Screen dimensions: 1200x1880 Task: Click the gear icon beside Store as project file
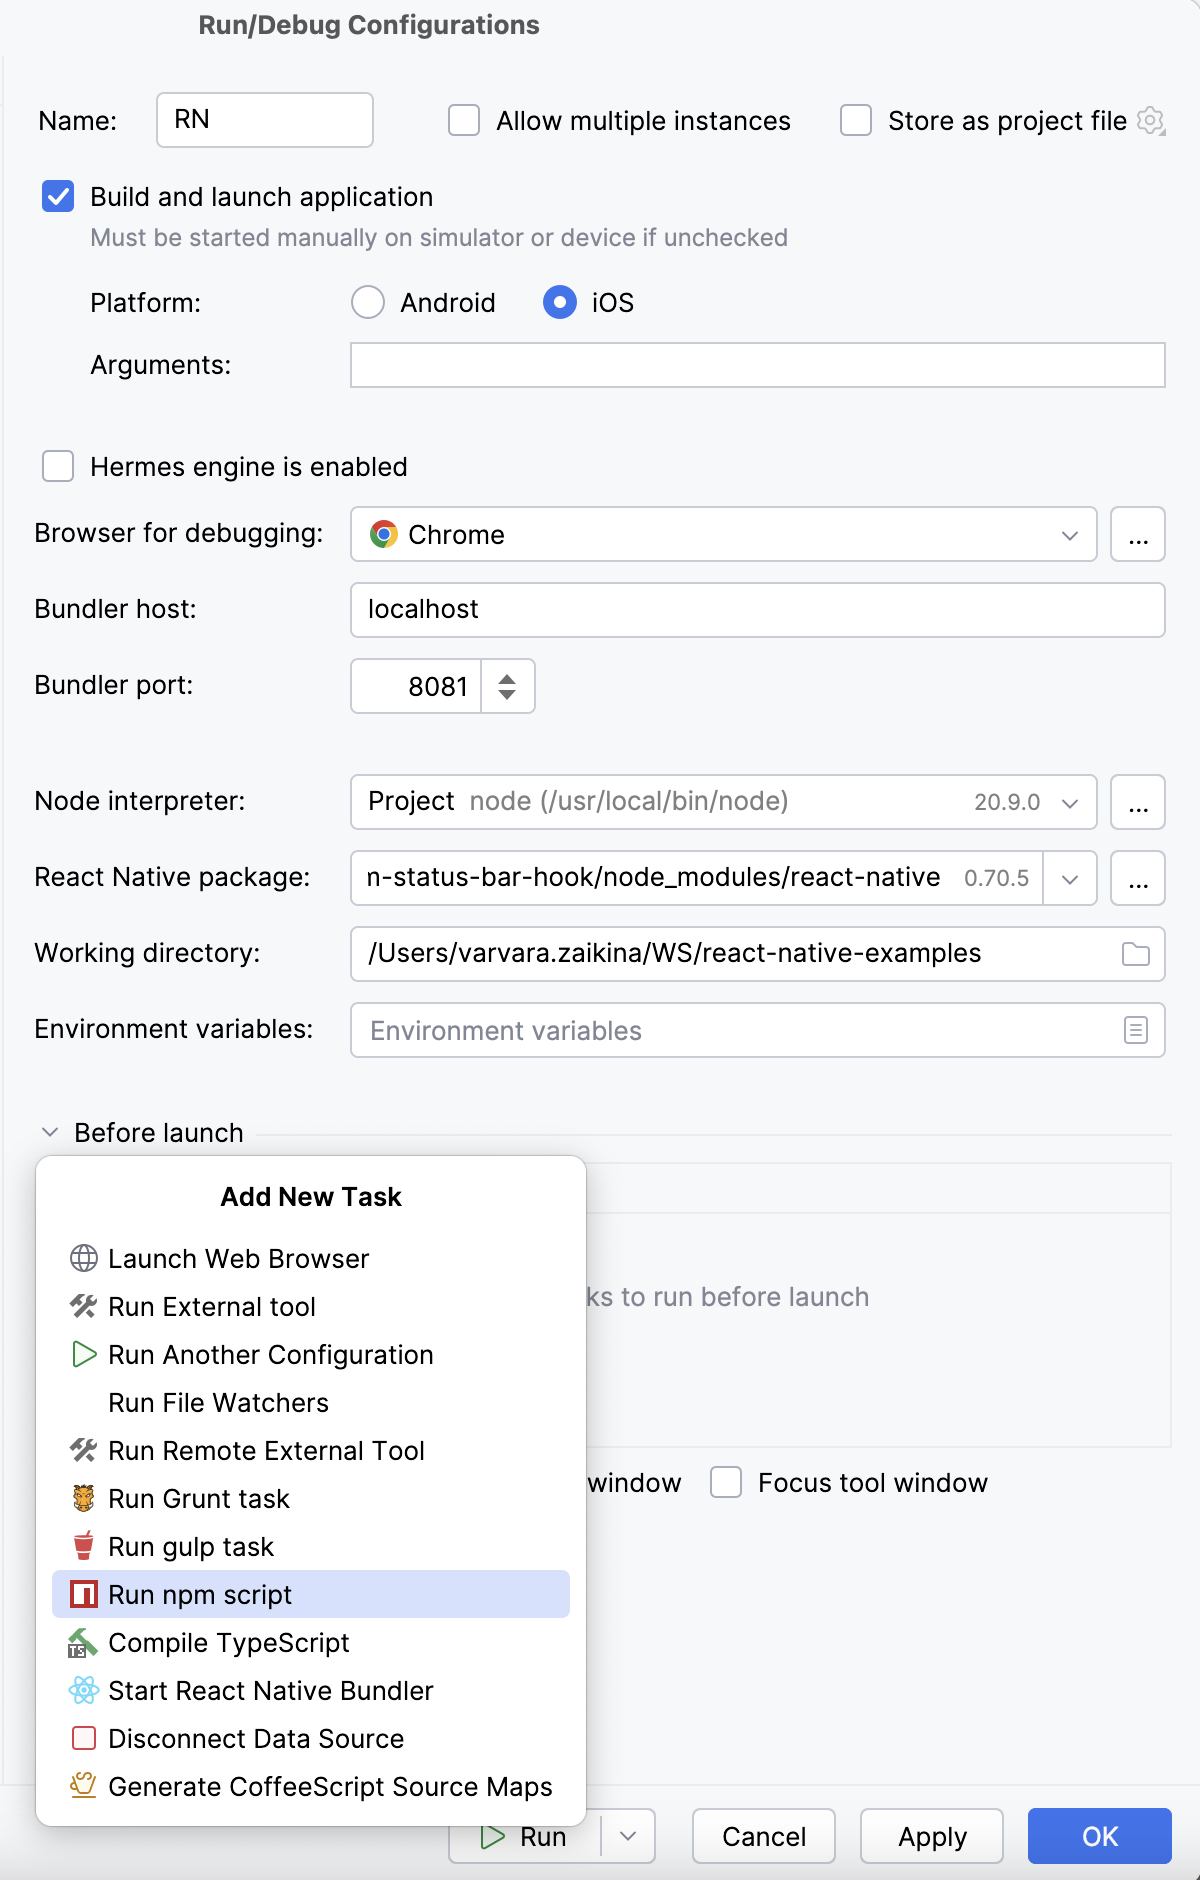tap(1151, 121)
